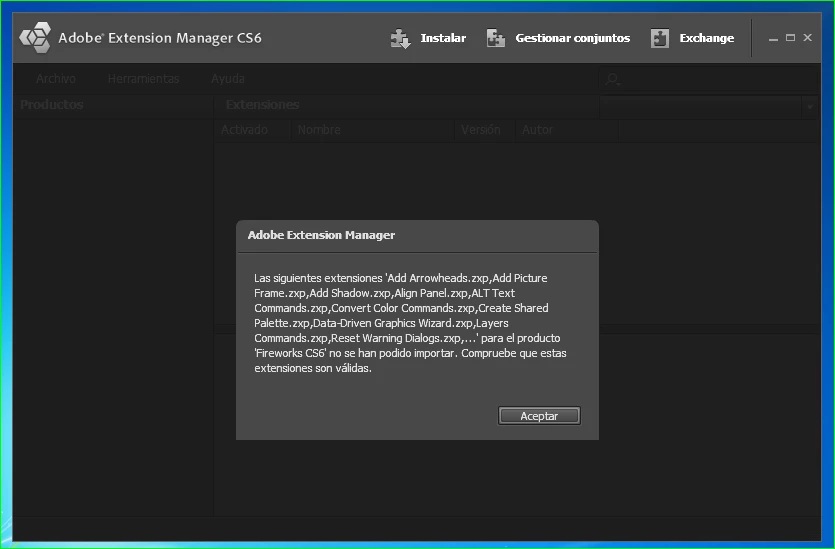Click the Instalar label in the toolbar
This screenshot has width=835, height=549.
tap(443, 38)
